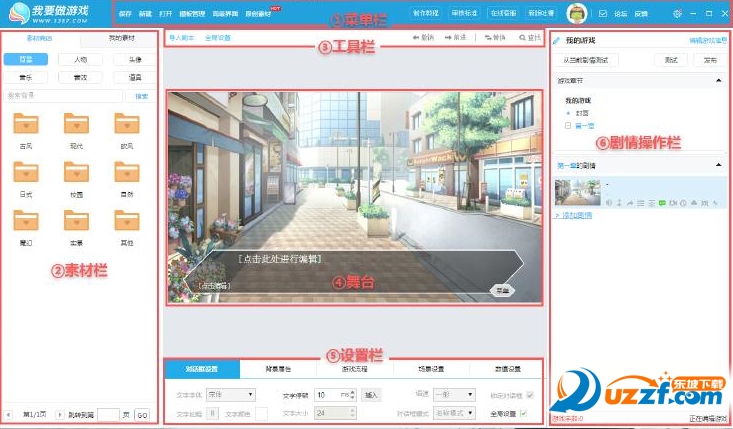
Task: Toggle the 锁定对话框 checkbox
Action: point(530,395)
